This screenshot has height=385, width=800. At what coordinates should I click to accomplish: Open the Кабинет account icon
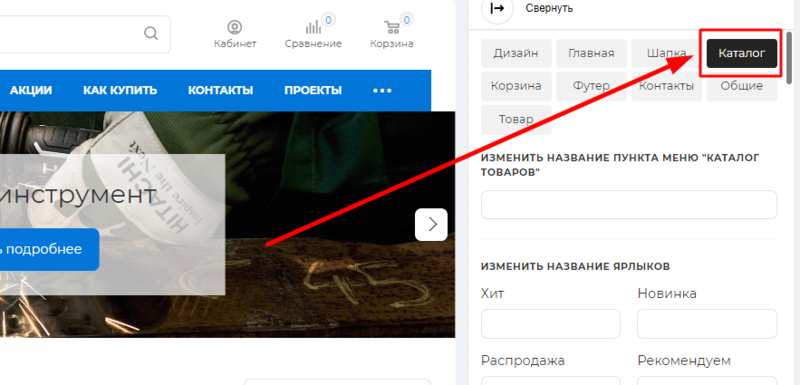tap(235, 27)
